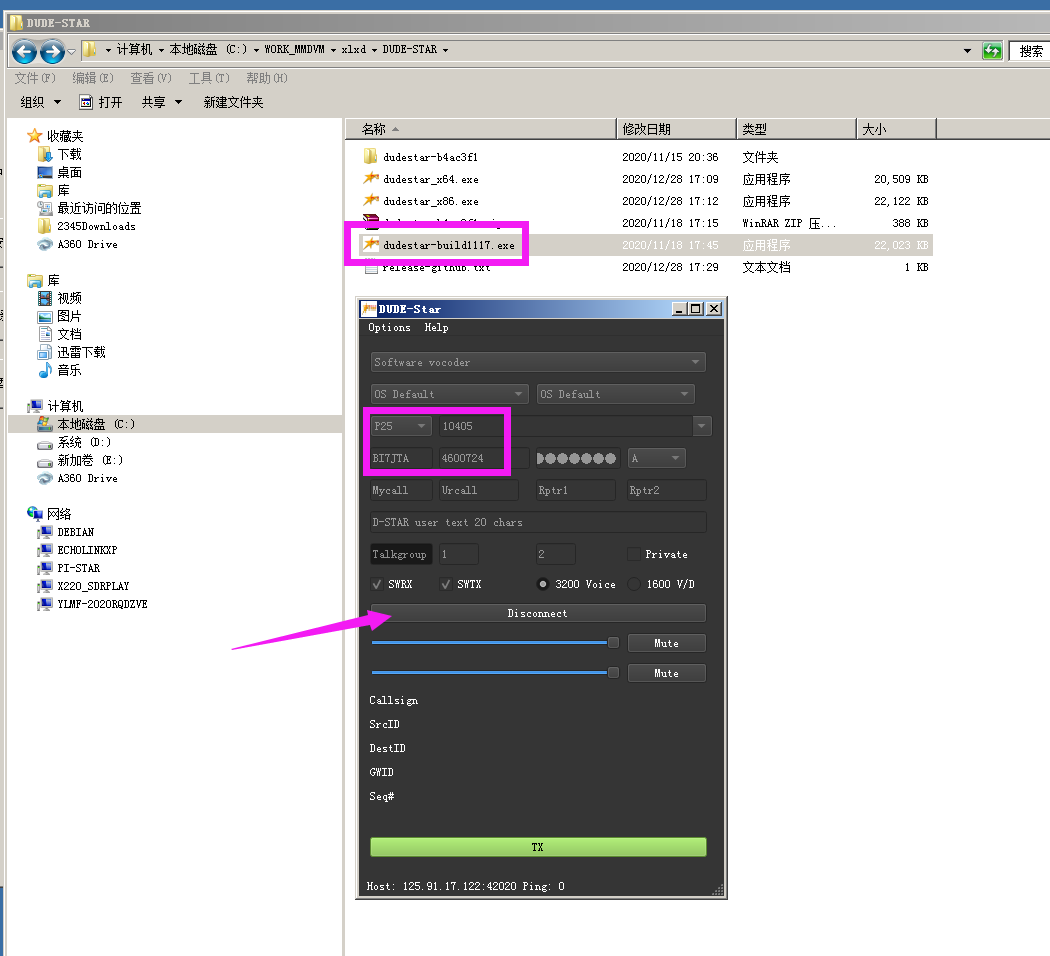
Task: Open the second OS Default audio dropdown
Action: [615, 394]
